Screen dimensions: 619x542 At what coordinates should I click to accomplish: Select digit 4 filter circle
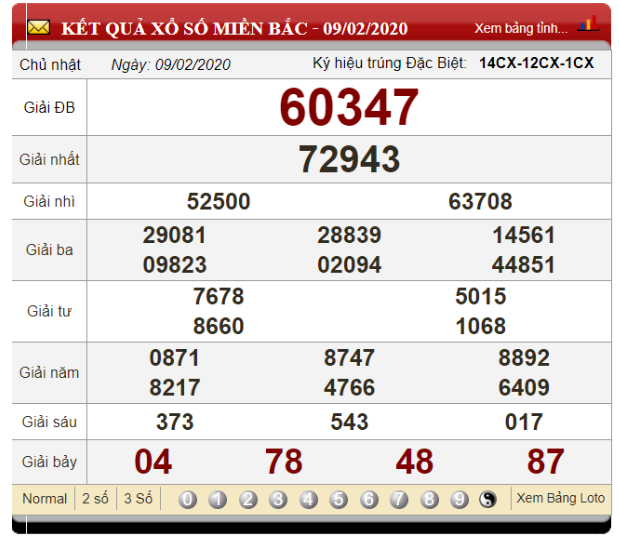(x=309, y=499)
